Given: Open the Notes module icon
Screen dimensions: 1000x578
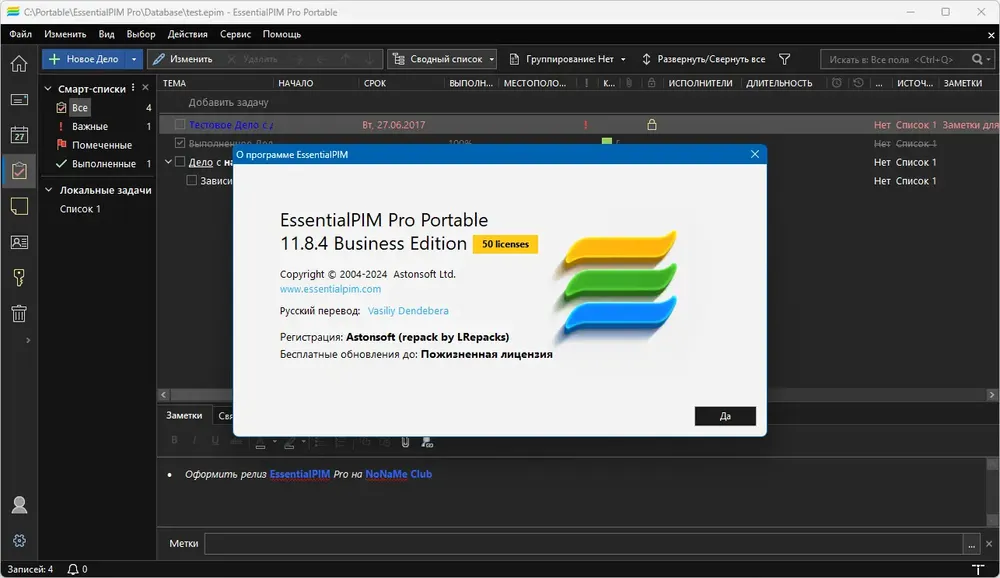Looking at the screenshot, I should click(19, 206).
